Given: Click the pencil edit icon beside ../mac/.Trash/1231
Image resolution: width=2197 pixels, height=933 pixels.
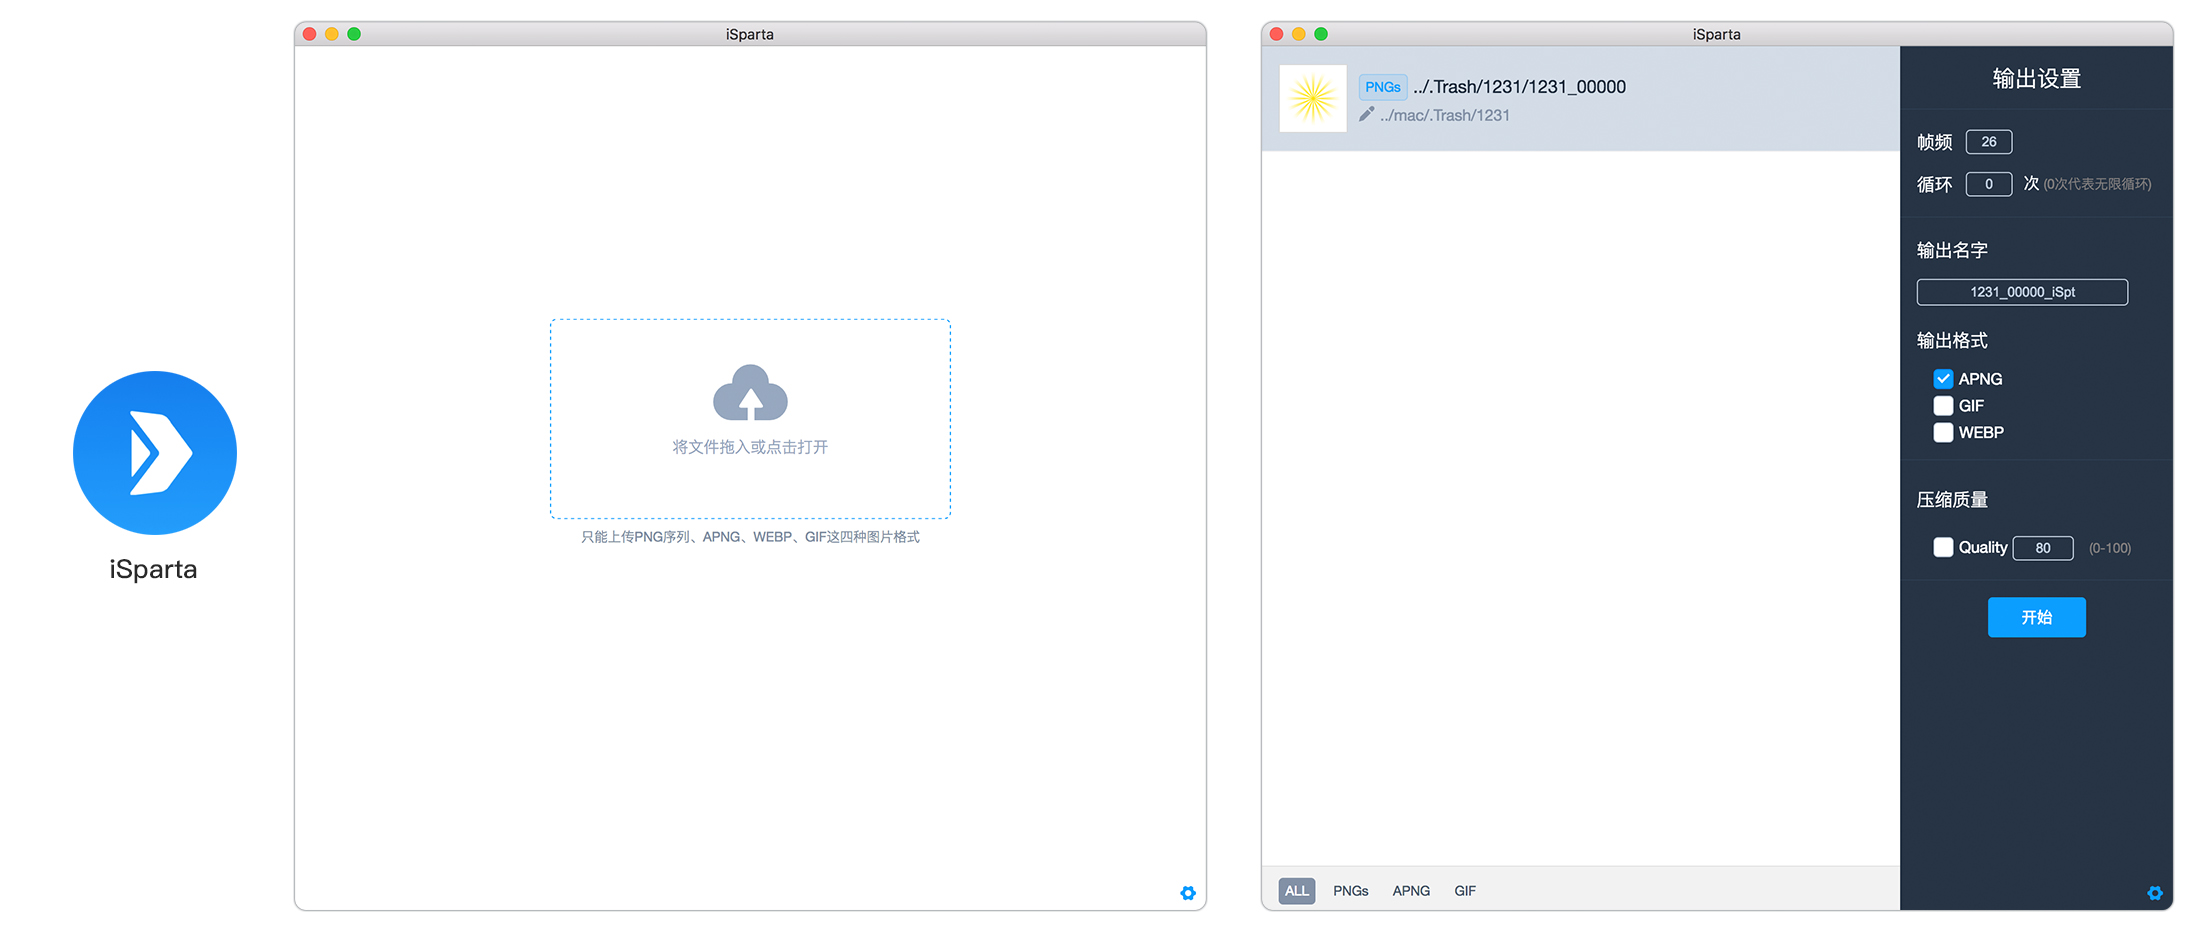Looking at the screenshot, I should pos(1366,115).
